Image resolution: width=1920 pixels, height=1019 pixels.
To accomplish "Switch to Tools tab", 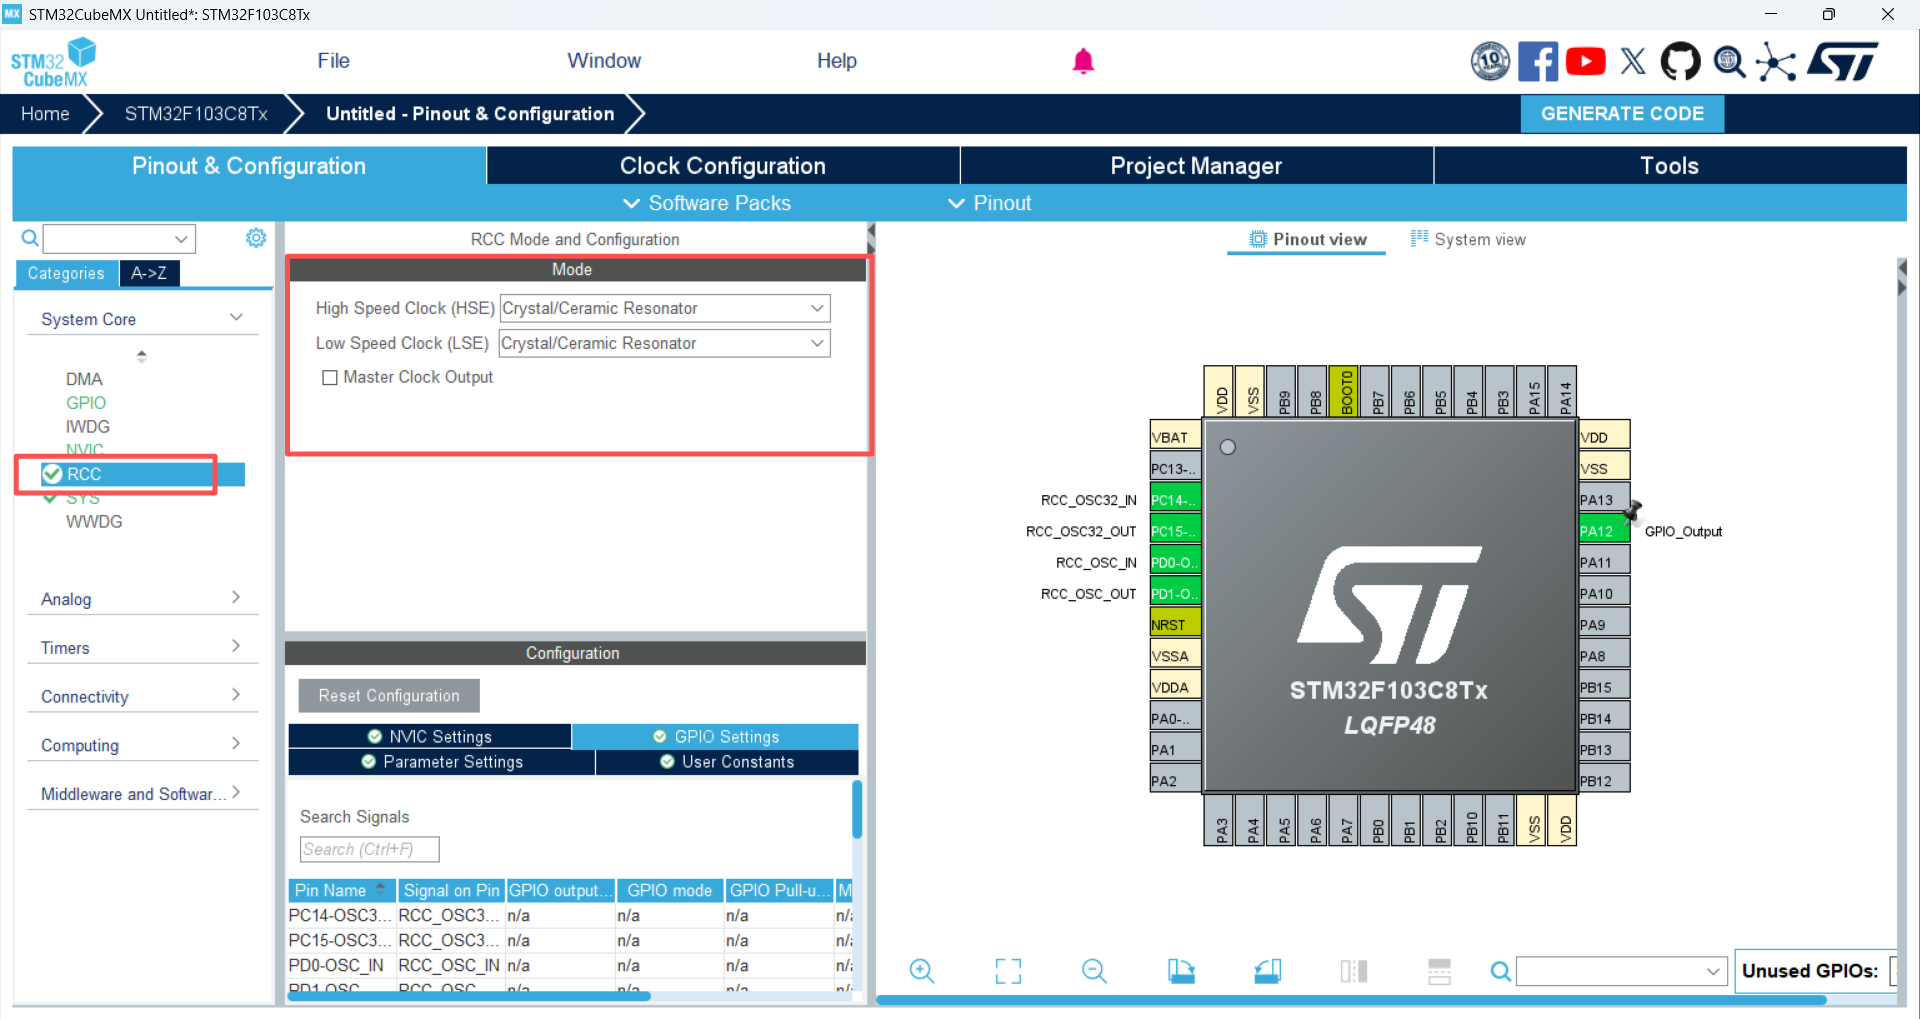I will click(x=1670, y=166).
